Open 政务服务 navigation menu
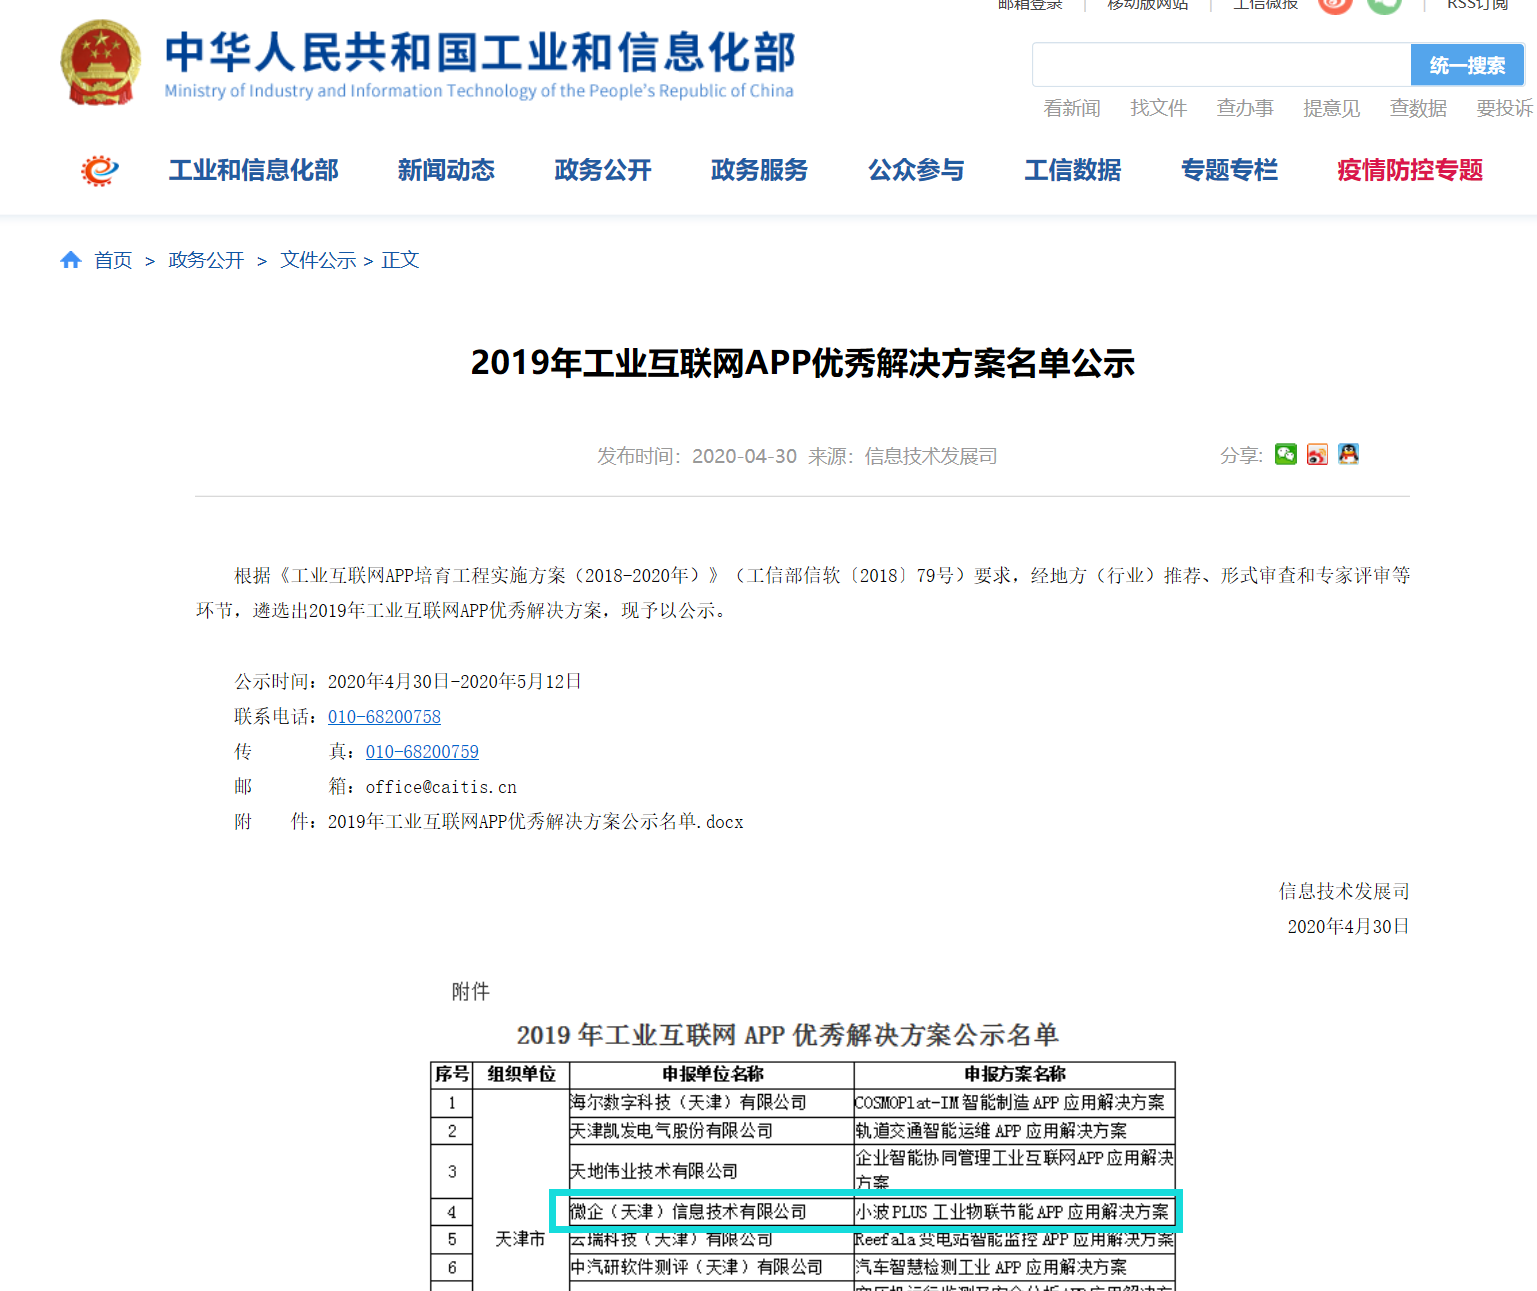The width and height of the screenshot is (1537, 1291). pos(759,171)
